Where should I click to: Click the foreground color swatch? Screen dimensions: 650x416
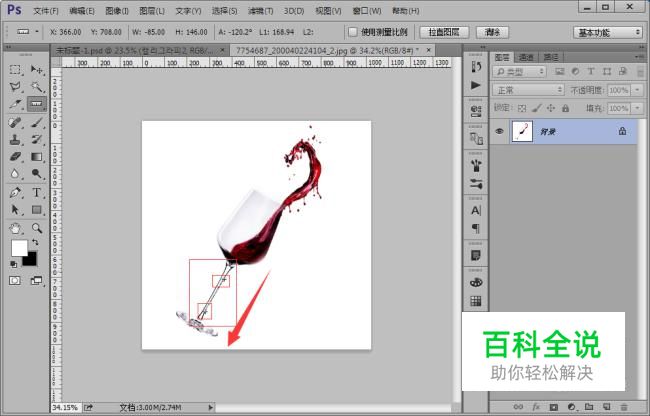pyautogui.click(x=19, y=248)
